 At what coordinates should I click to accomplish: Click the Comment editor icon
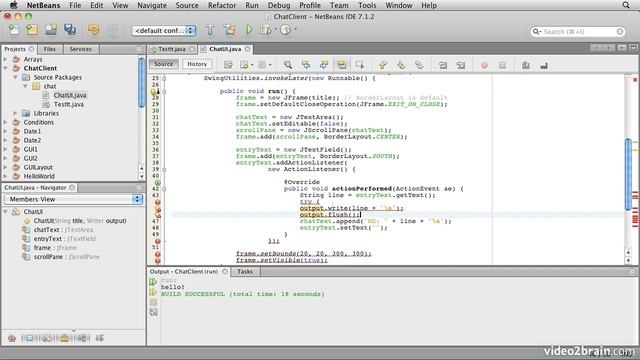pyautogui.click(x=526, y=65)
